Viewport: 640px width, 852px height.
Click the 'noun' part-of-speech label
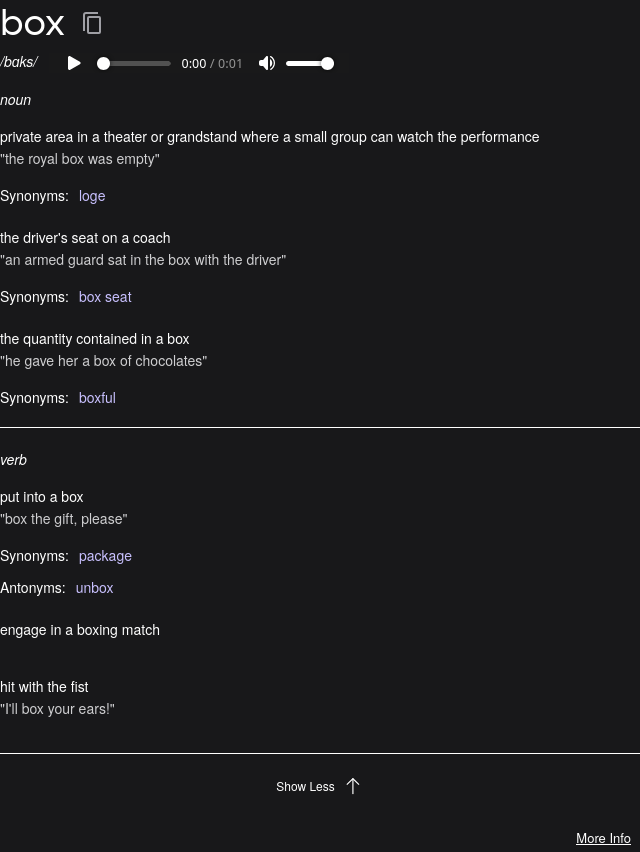(x=16, y=100)
